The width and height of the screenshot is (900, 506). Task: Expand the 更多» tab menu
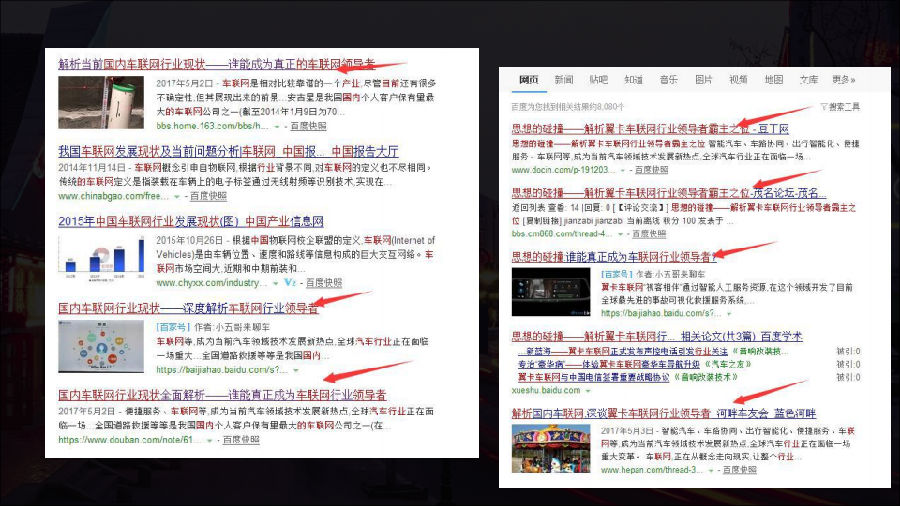coord(844,79)
